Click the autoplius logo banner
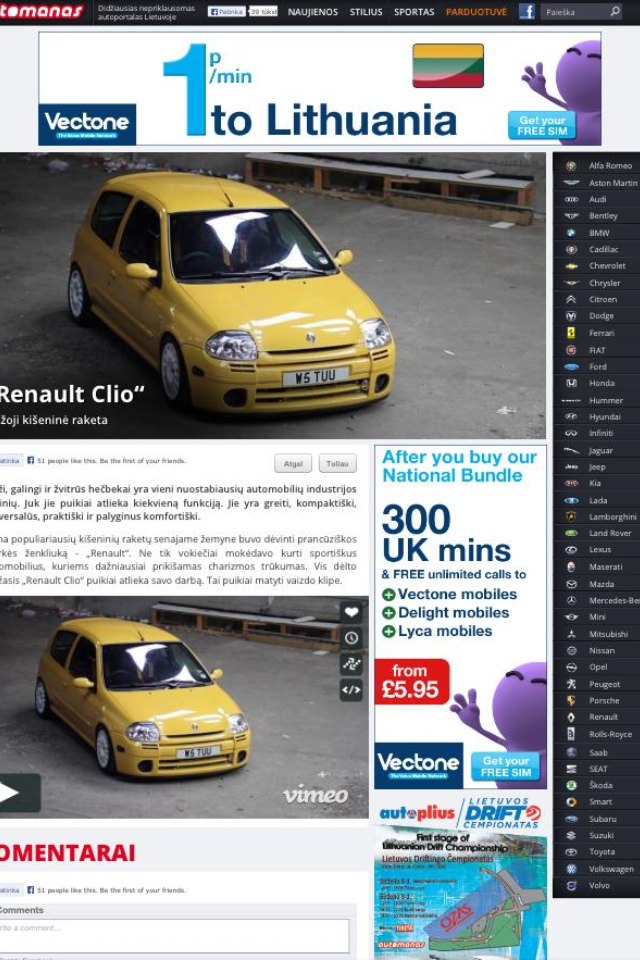 tap(416, 813)
